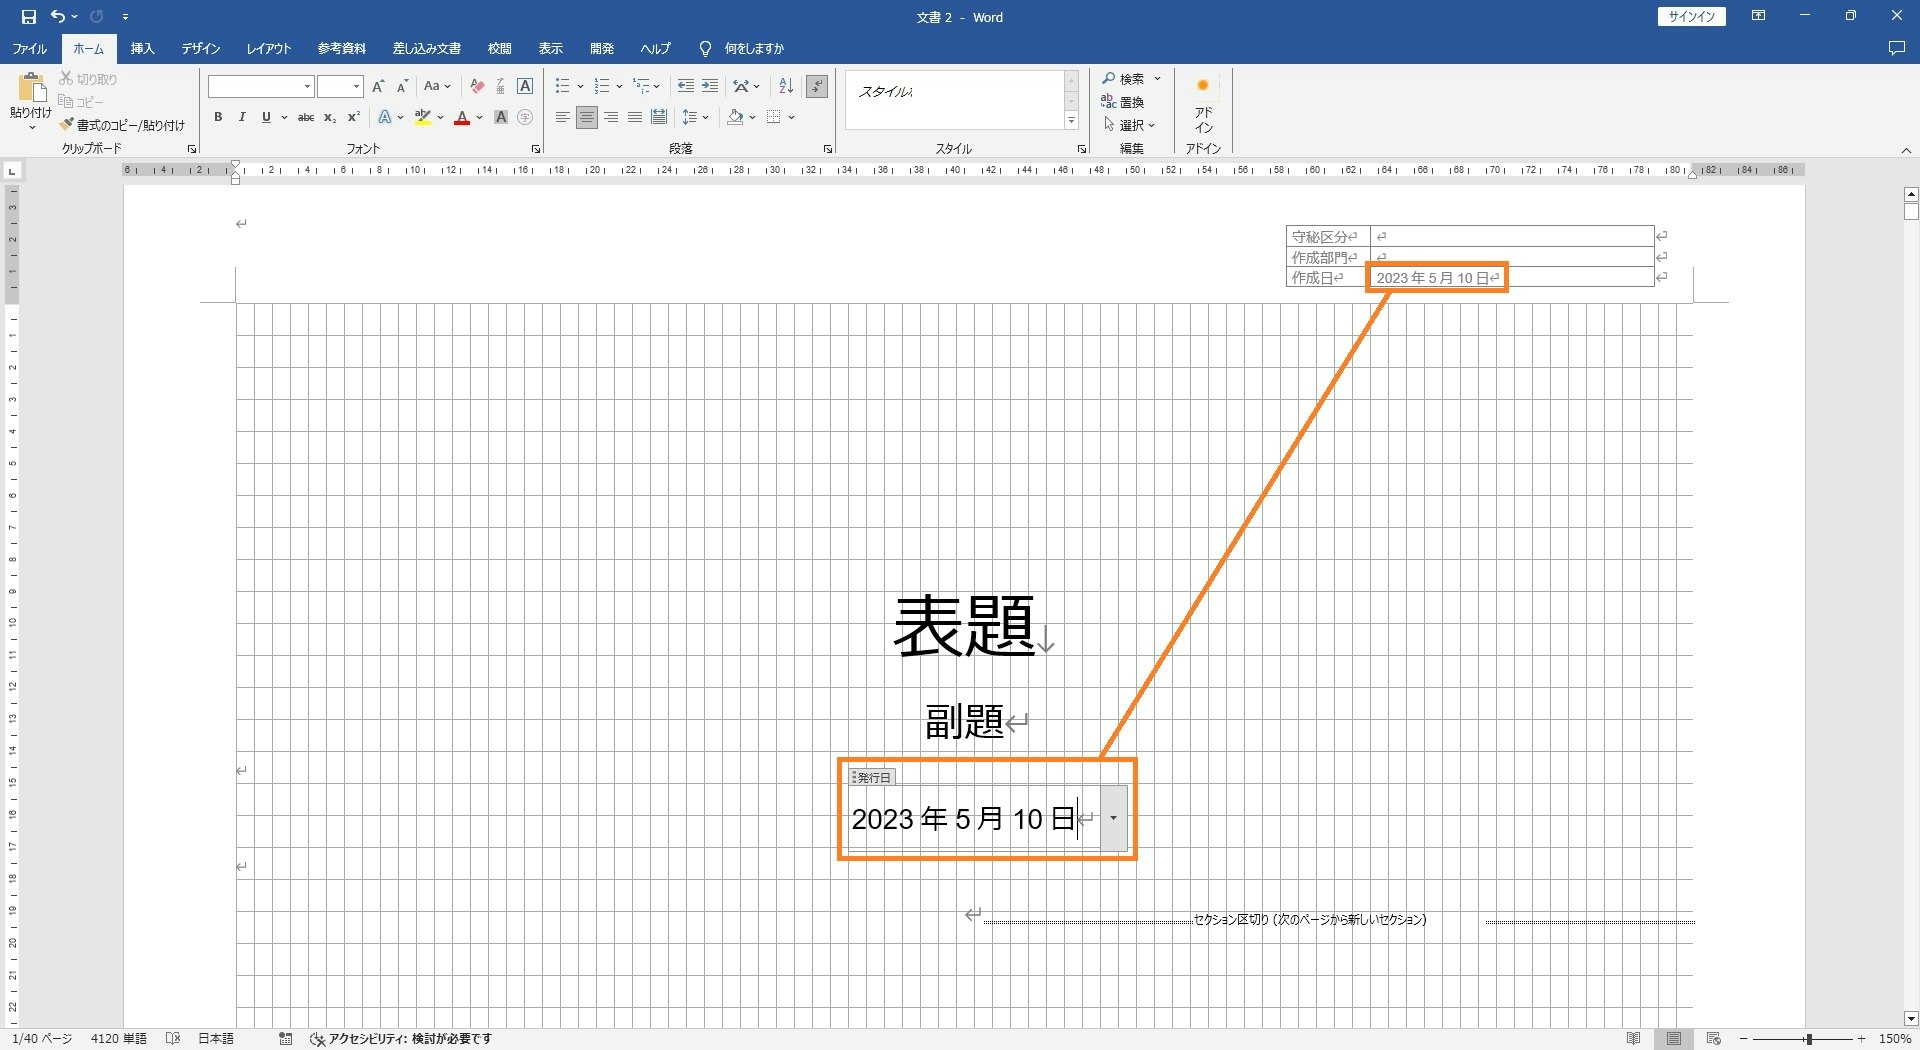Apply enclosed character formatting

click(525, 118)
